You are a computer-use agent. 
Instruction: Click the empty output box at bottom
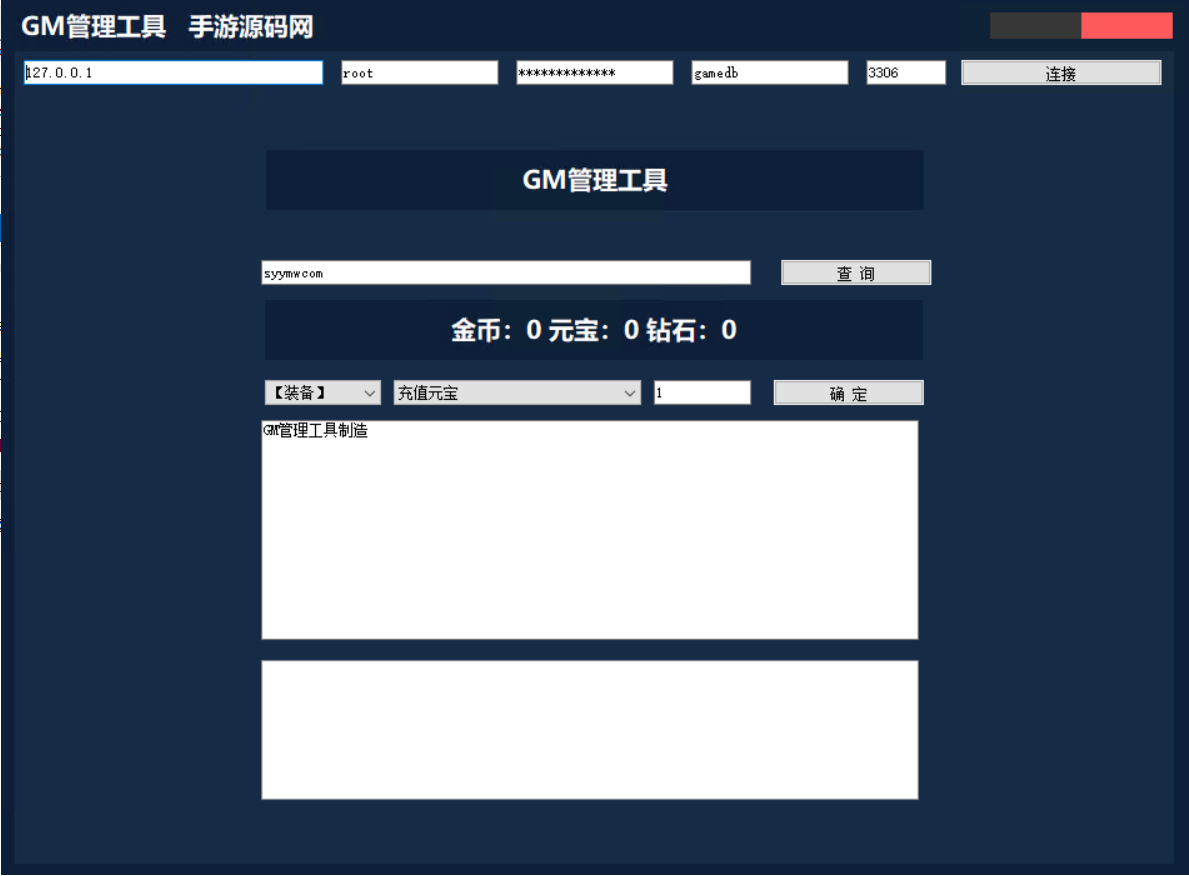(589, 729)
